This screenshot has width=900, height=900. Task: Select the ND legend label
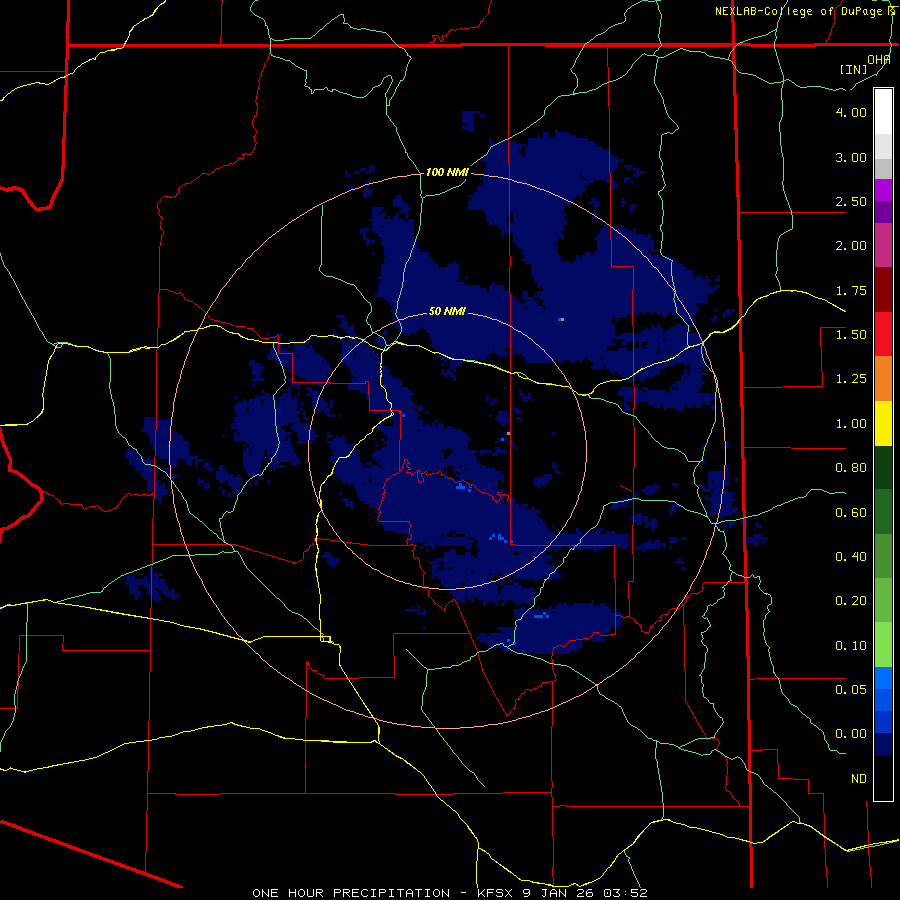[x=859, y=779]
